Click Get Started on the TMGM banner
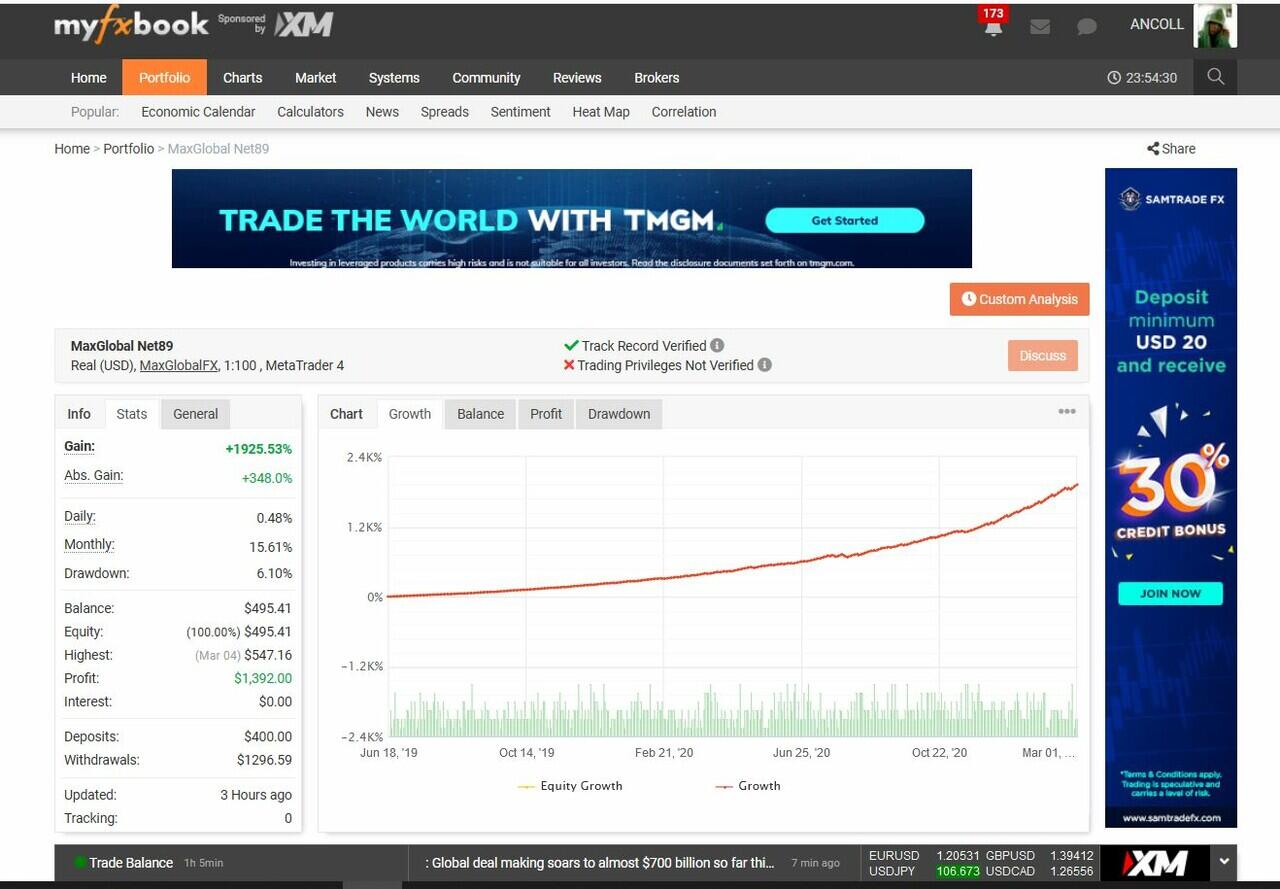This screenshot has width=1280, height=889. pos(845,220)
